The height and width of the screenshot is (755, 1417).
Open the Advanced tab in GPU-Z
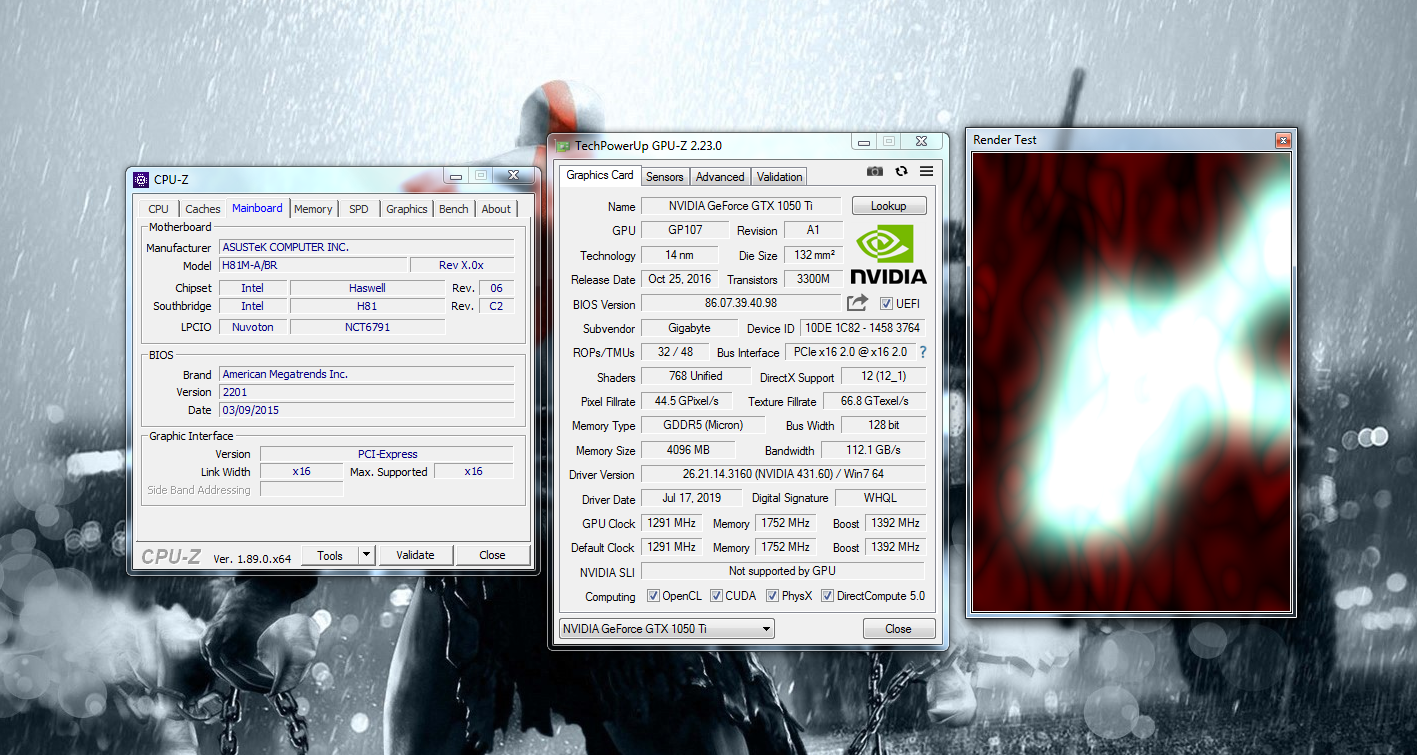click(x=720, y=177)
